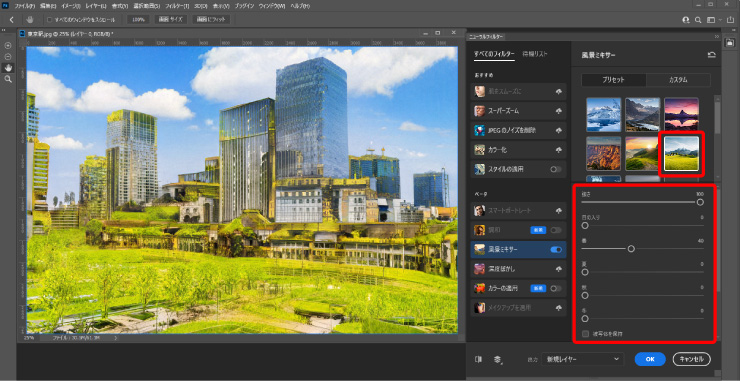This screenshot has height=381, width=740.
Task: Toggle the before/after preview icon at panel bottom
Action: click(479, 359)
